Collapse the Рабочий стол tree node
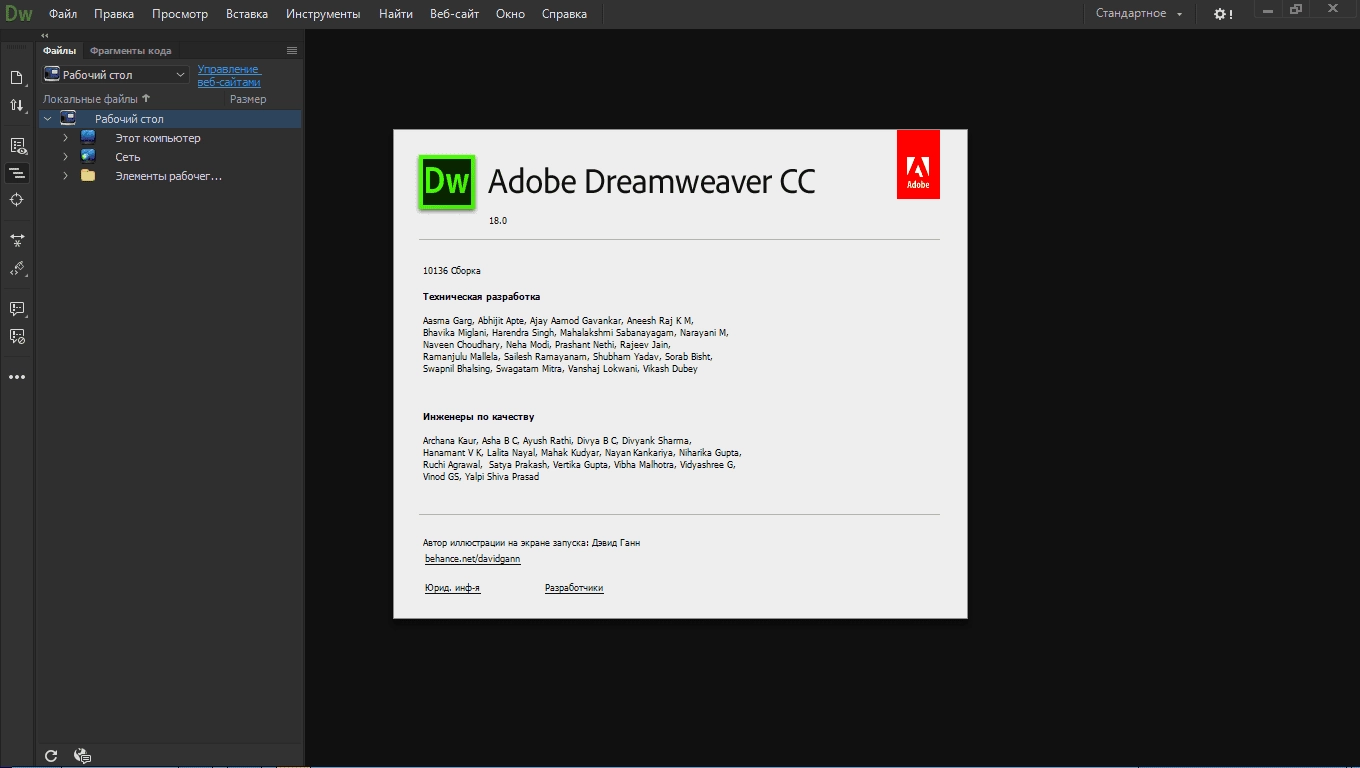The height and width of the screenshot is (768, 1360). [x=47, y=119]
